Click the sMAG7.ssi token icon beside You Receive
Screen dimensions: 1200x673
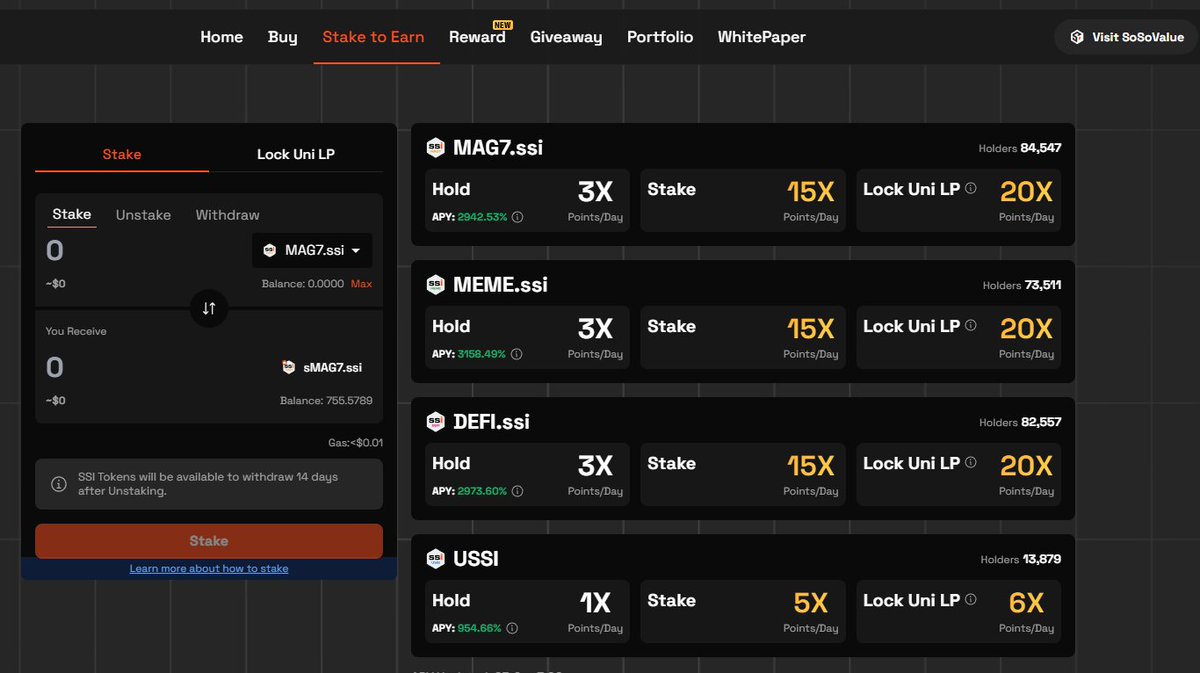coord(290,366)
